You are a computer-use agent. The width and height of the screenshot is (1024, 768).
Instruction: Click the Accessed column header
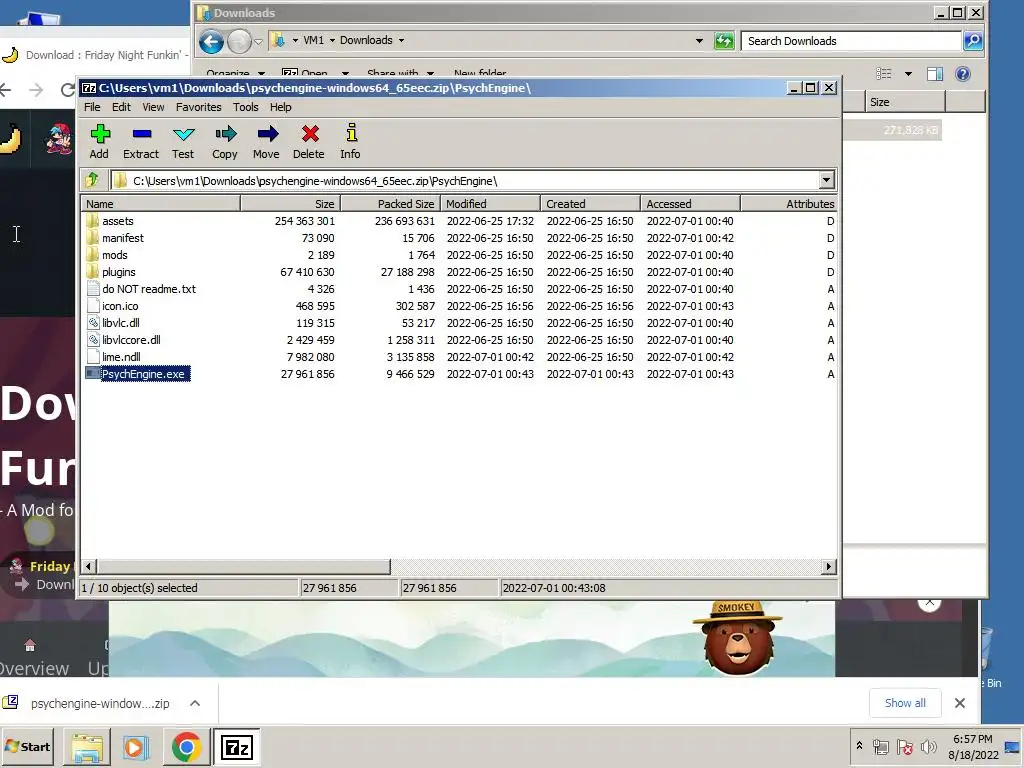(x=690, y=204)
